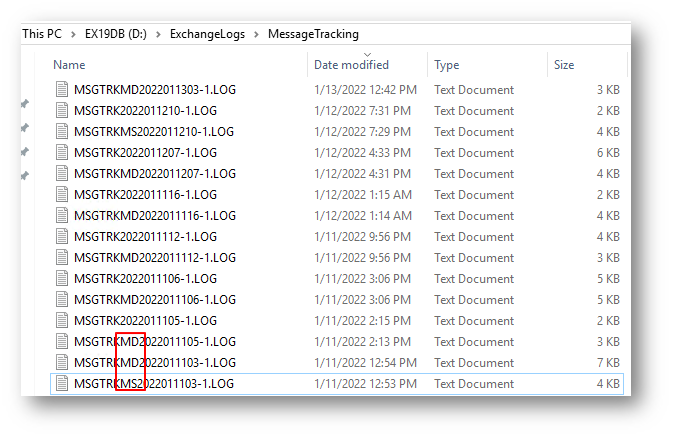Click the file icon for MSGTRKMS2022011210-1.LOG
This screenshot has height=438, width=673.
pyautogui.click(x=62, y=131)
